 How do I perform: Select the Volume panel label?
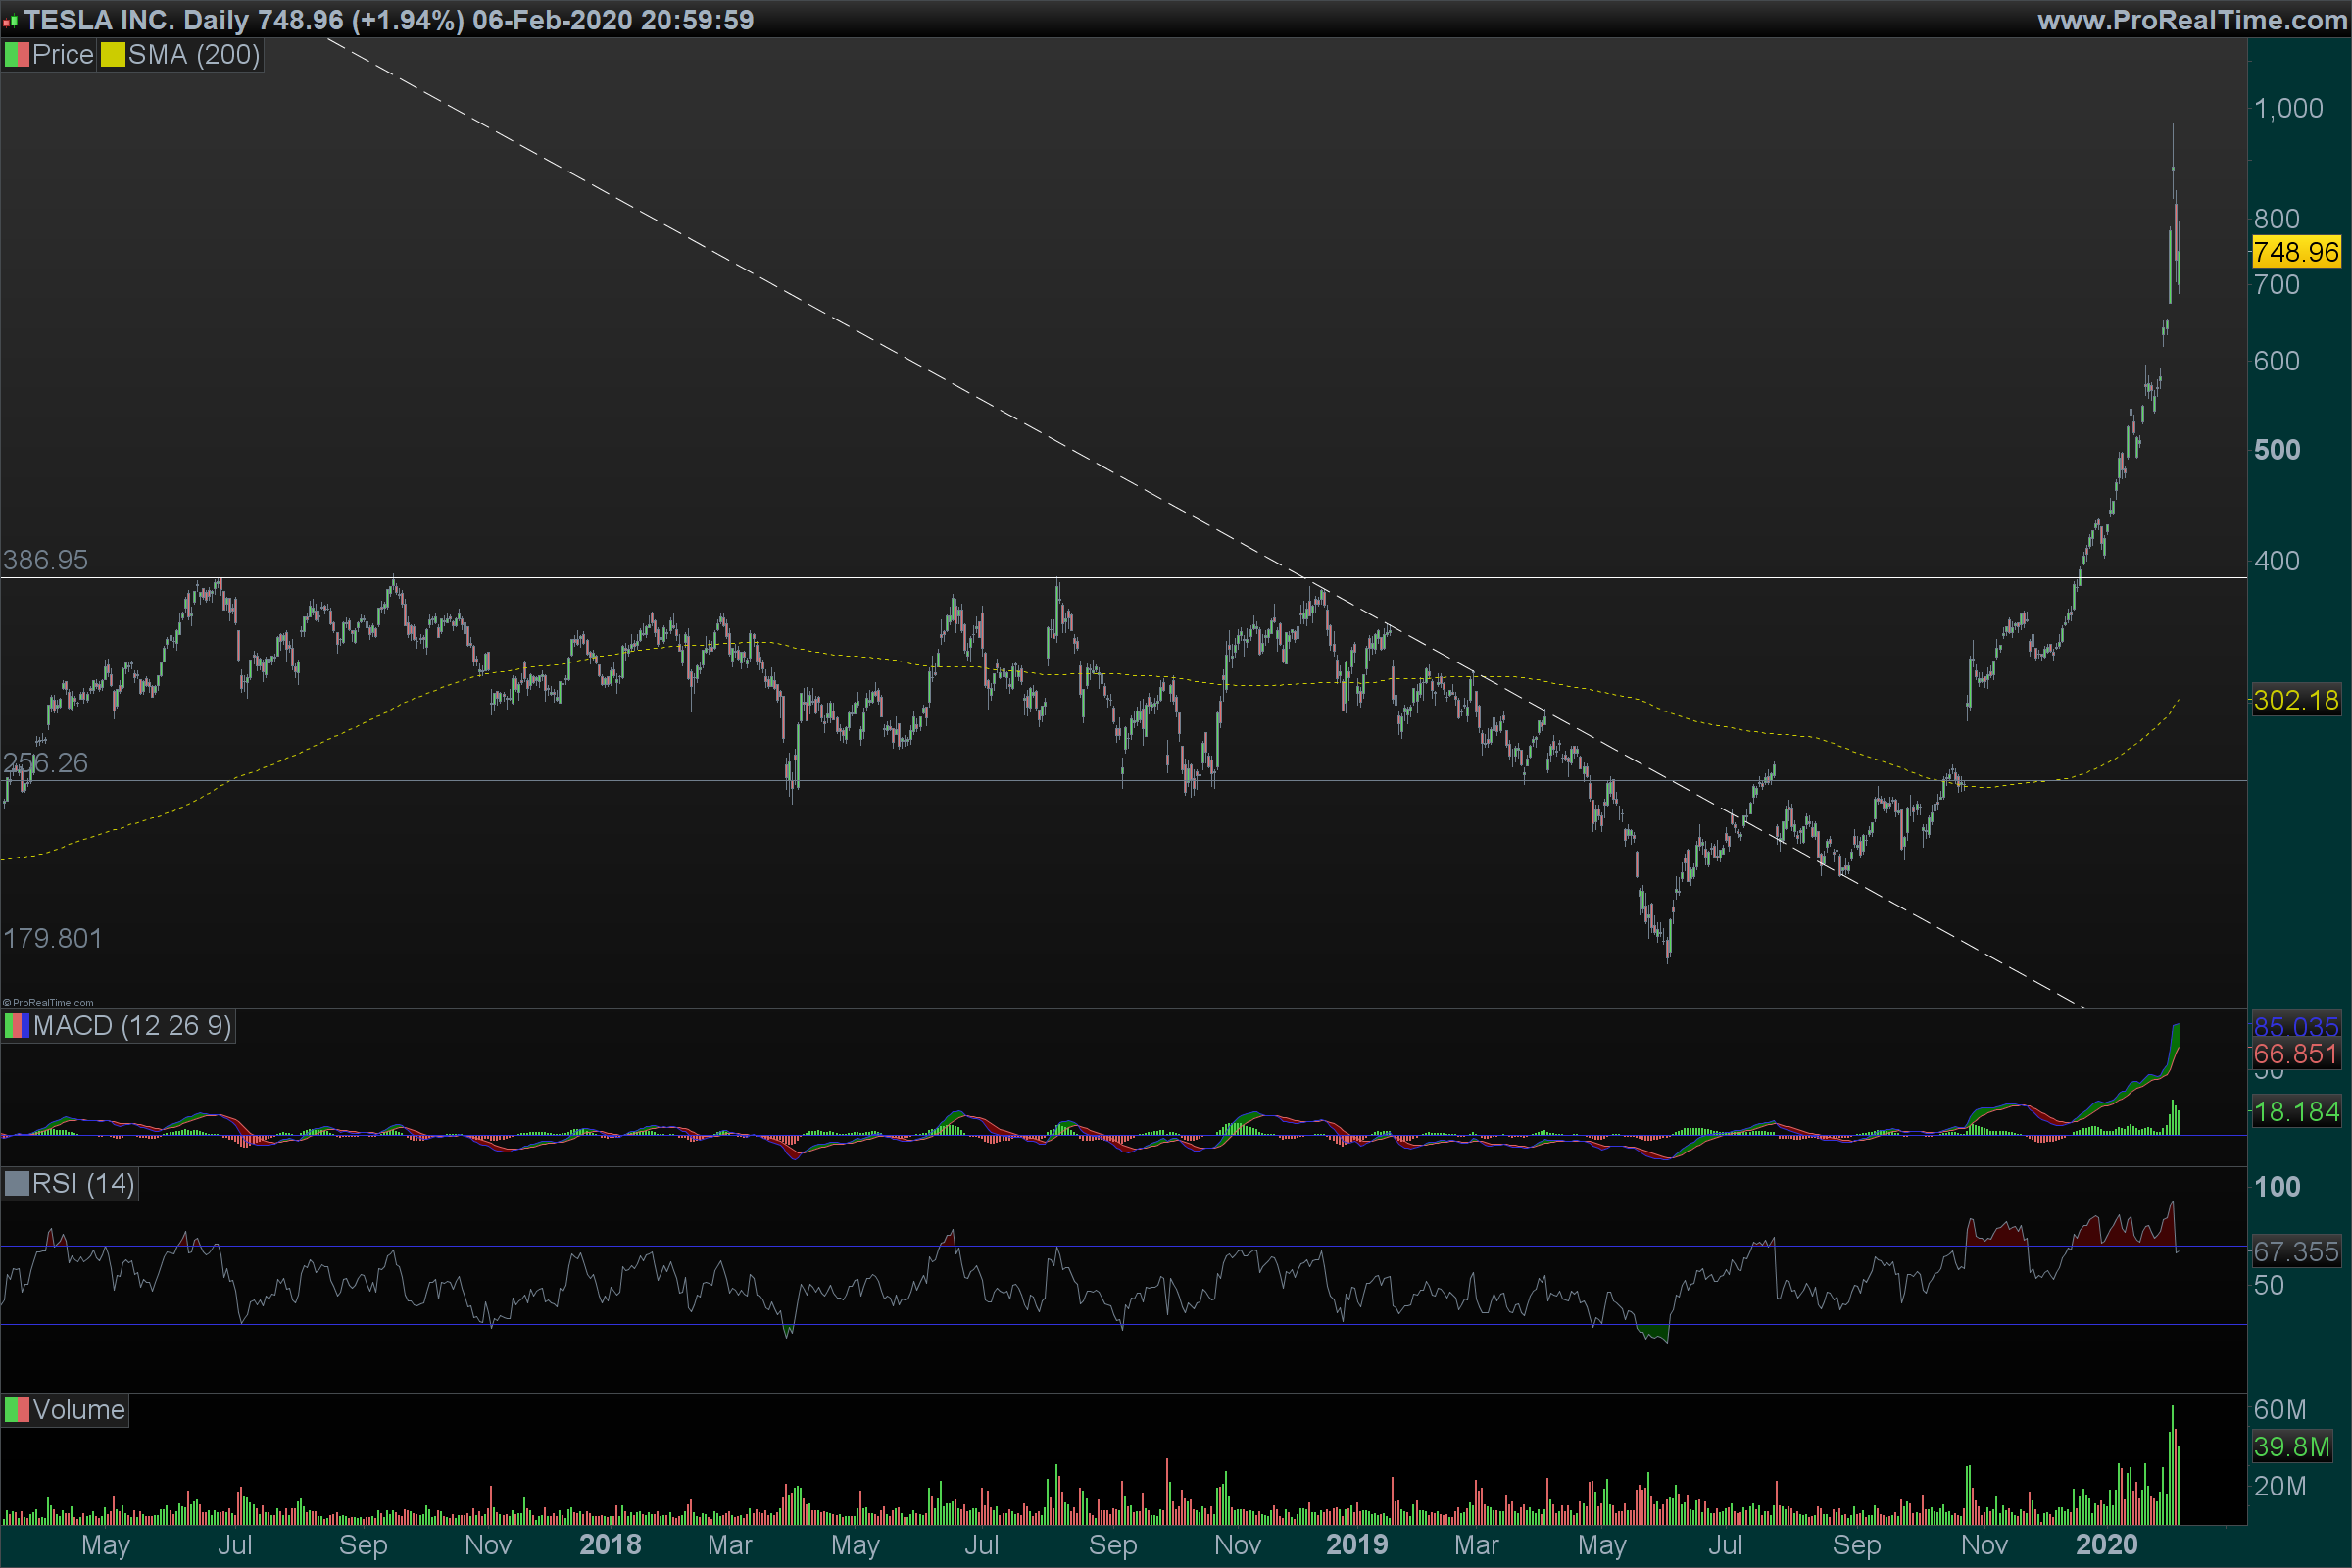point(78,1410)
